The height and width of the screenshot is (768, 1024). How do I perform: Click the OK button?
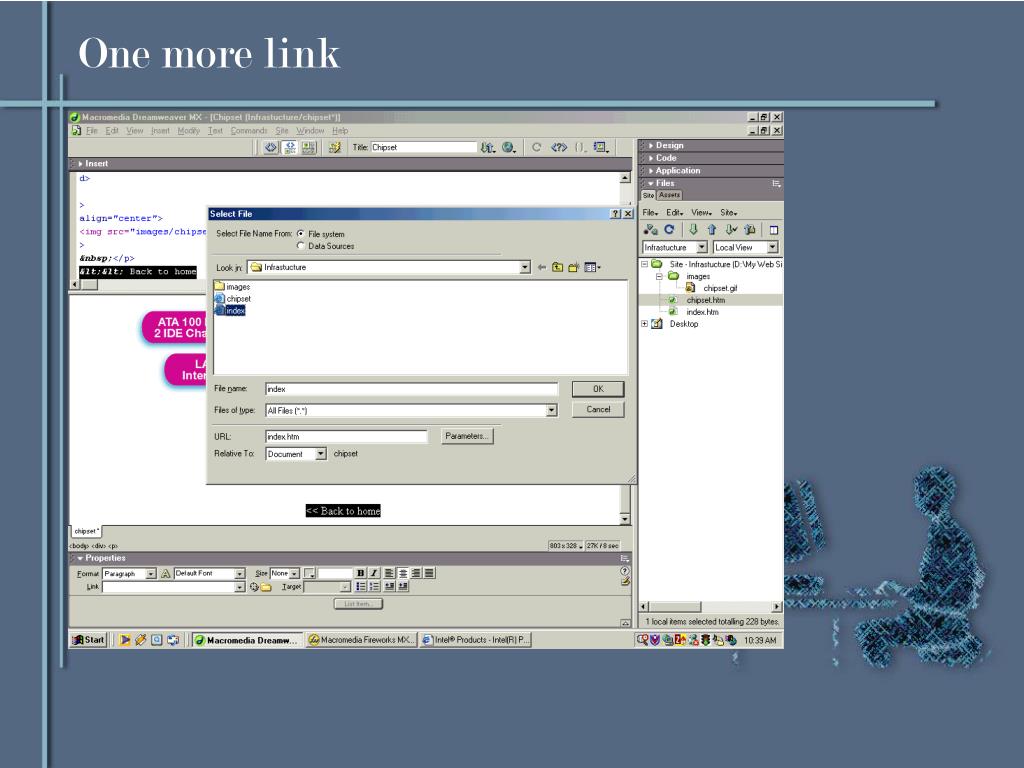[x=598, y=389]
